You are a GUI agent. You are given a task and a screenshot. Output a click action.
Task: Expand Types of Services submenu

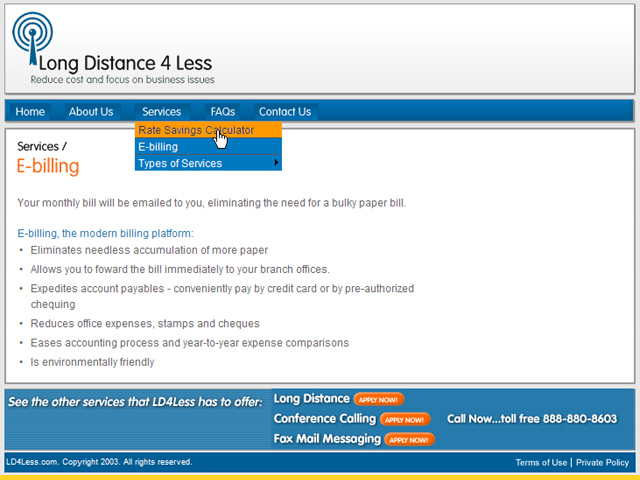click(x=180, y=164)
